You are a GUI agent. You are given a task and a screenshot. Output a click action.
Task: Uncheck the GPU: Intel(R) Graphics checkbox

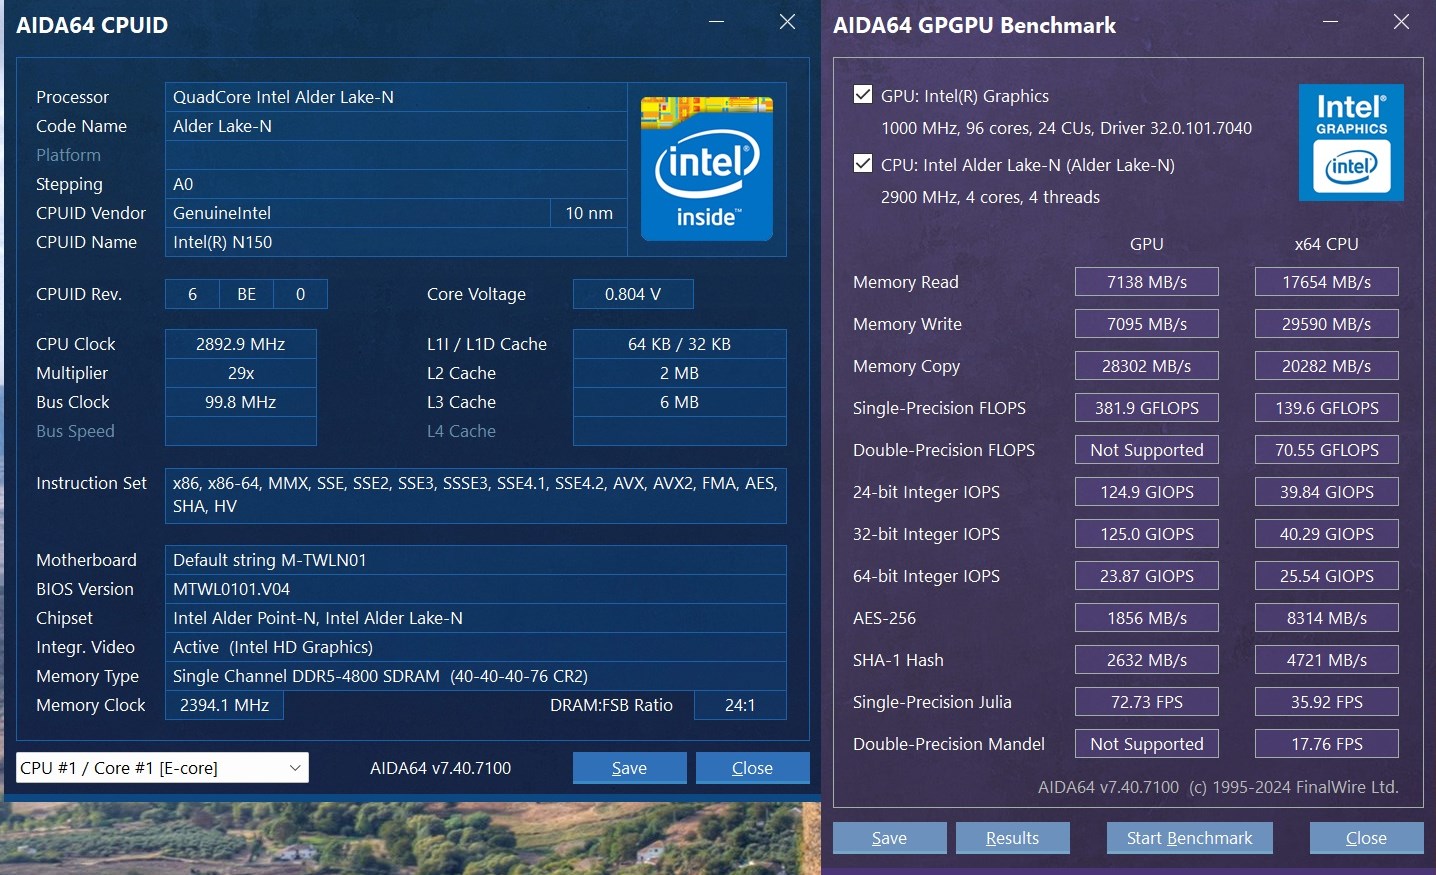pyautogui.click(x=863, y=95)
